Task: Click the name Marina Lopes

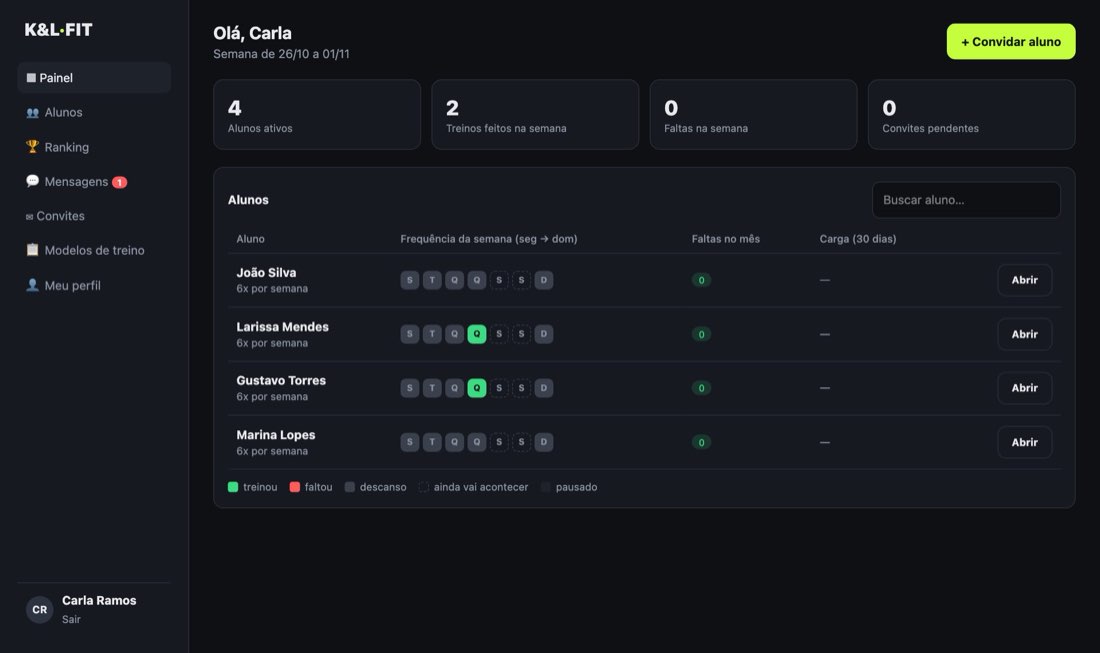Action: (x=276, y=435)
